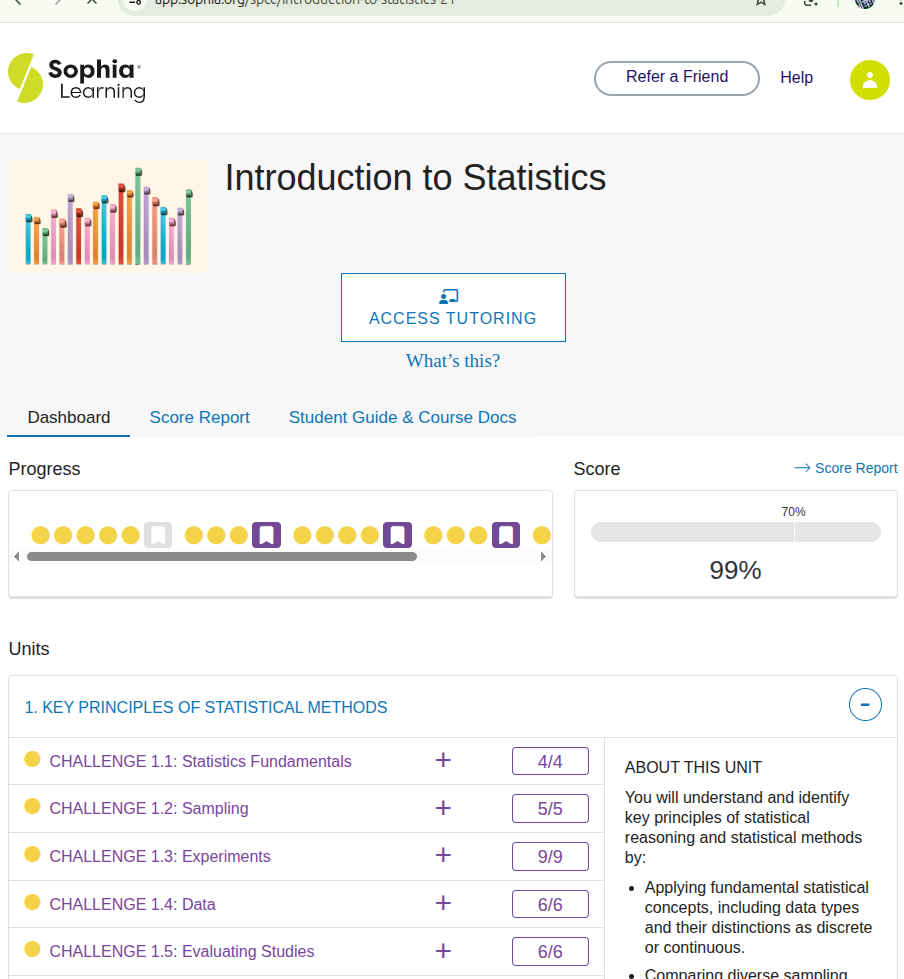Viewport: 904px width, 979px height.
Task: Click the ACCESS TUTORING button
Action: coord(453,307)
